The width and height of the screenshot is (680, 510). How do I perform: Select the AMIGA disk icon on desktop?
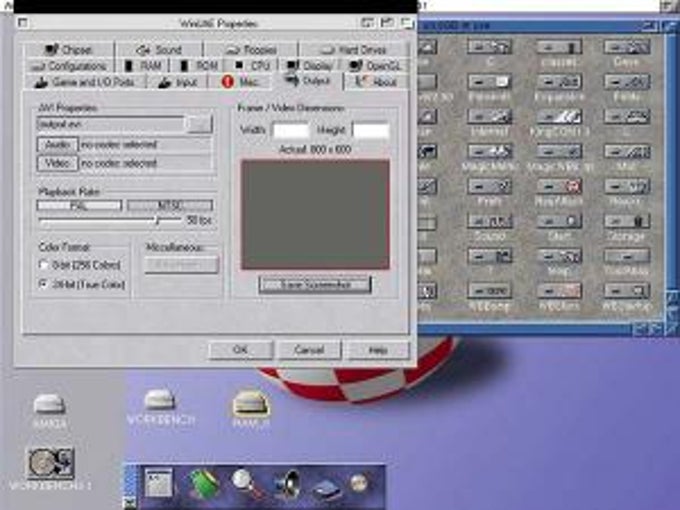click(50, 404)
